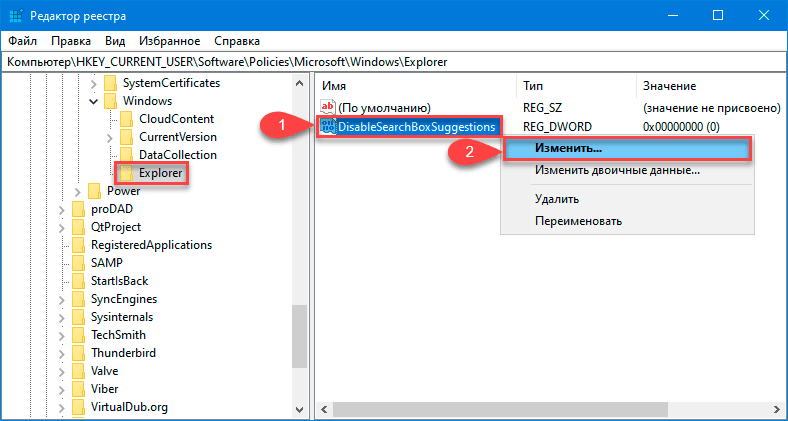Expand the SystemCertificates key
The width and height of the screenshot is (788, 421).
pyautogui.click(x=93, y=83)
